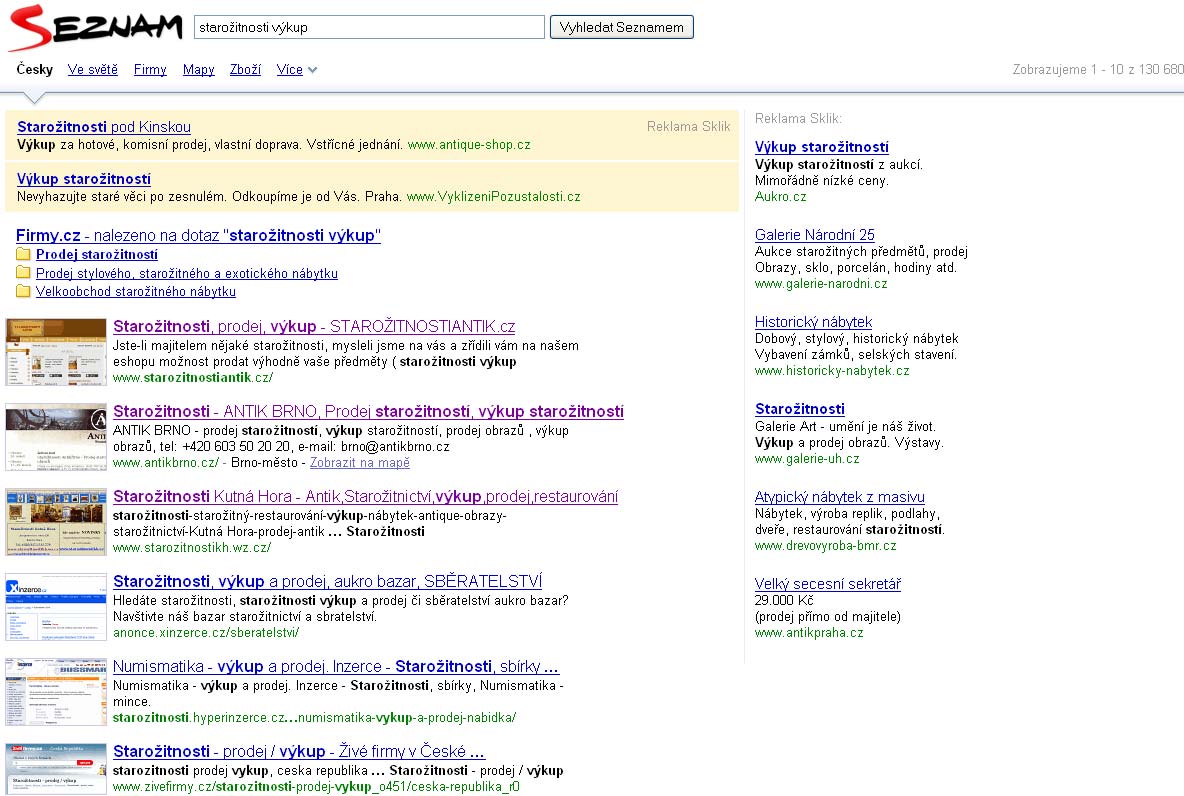1184x796 pixels.
Task: Click Zobrazit na mapě link
Action: (x=359, y=462)
